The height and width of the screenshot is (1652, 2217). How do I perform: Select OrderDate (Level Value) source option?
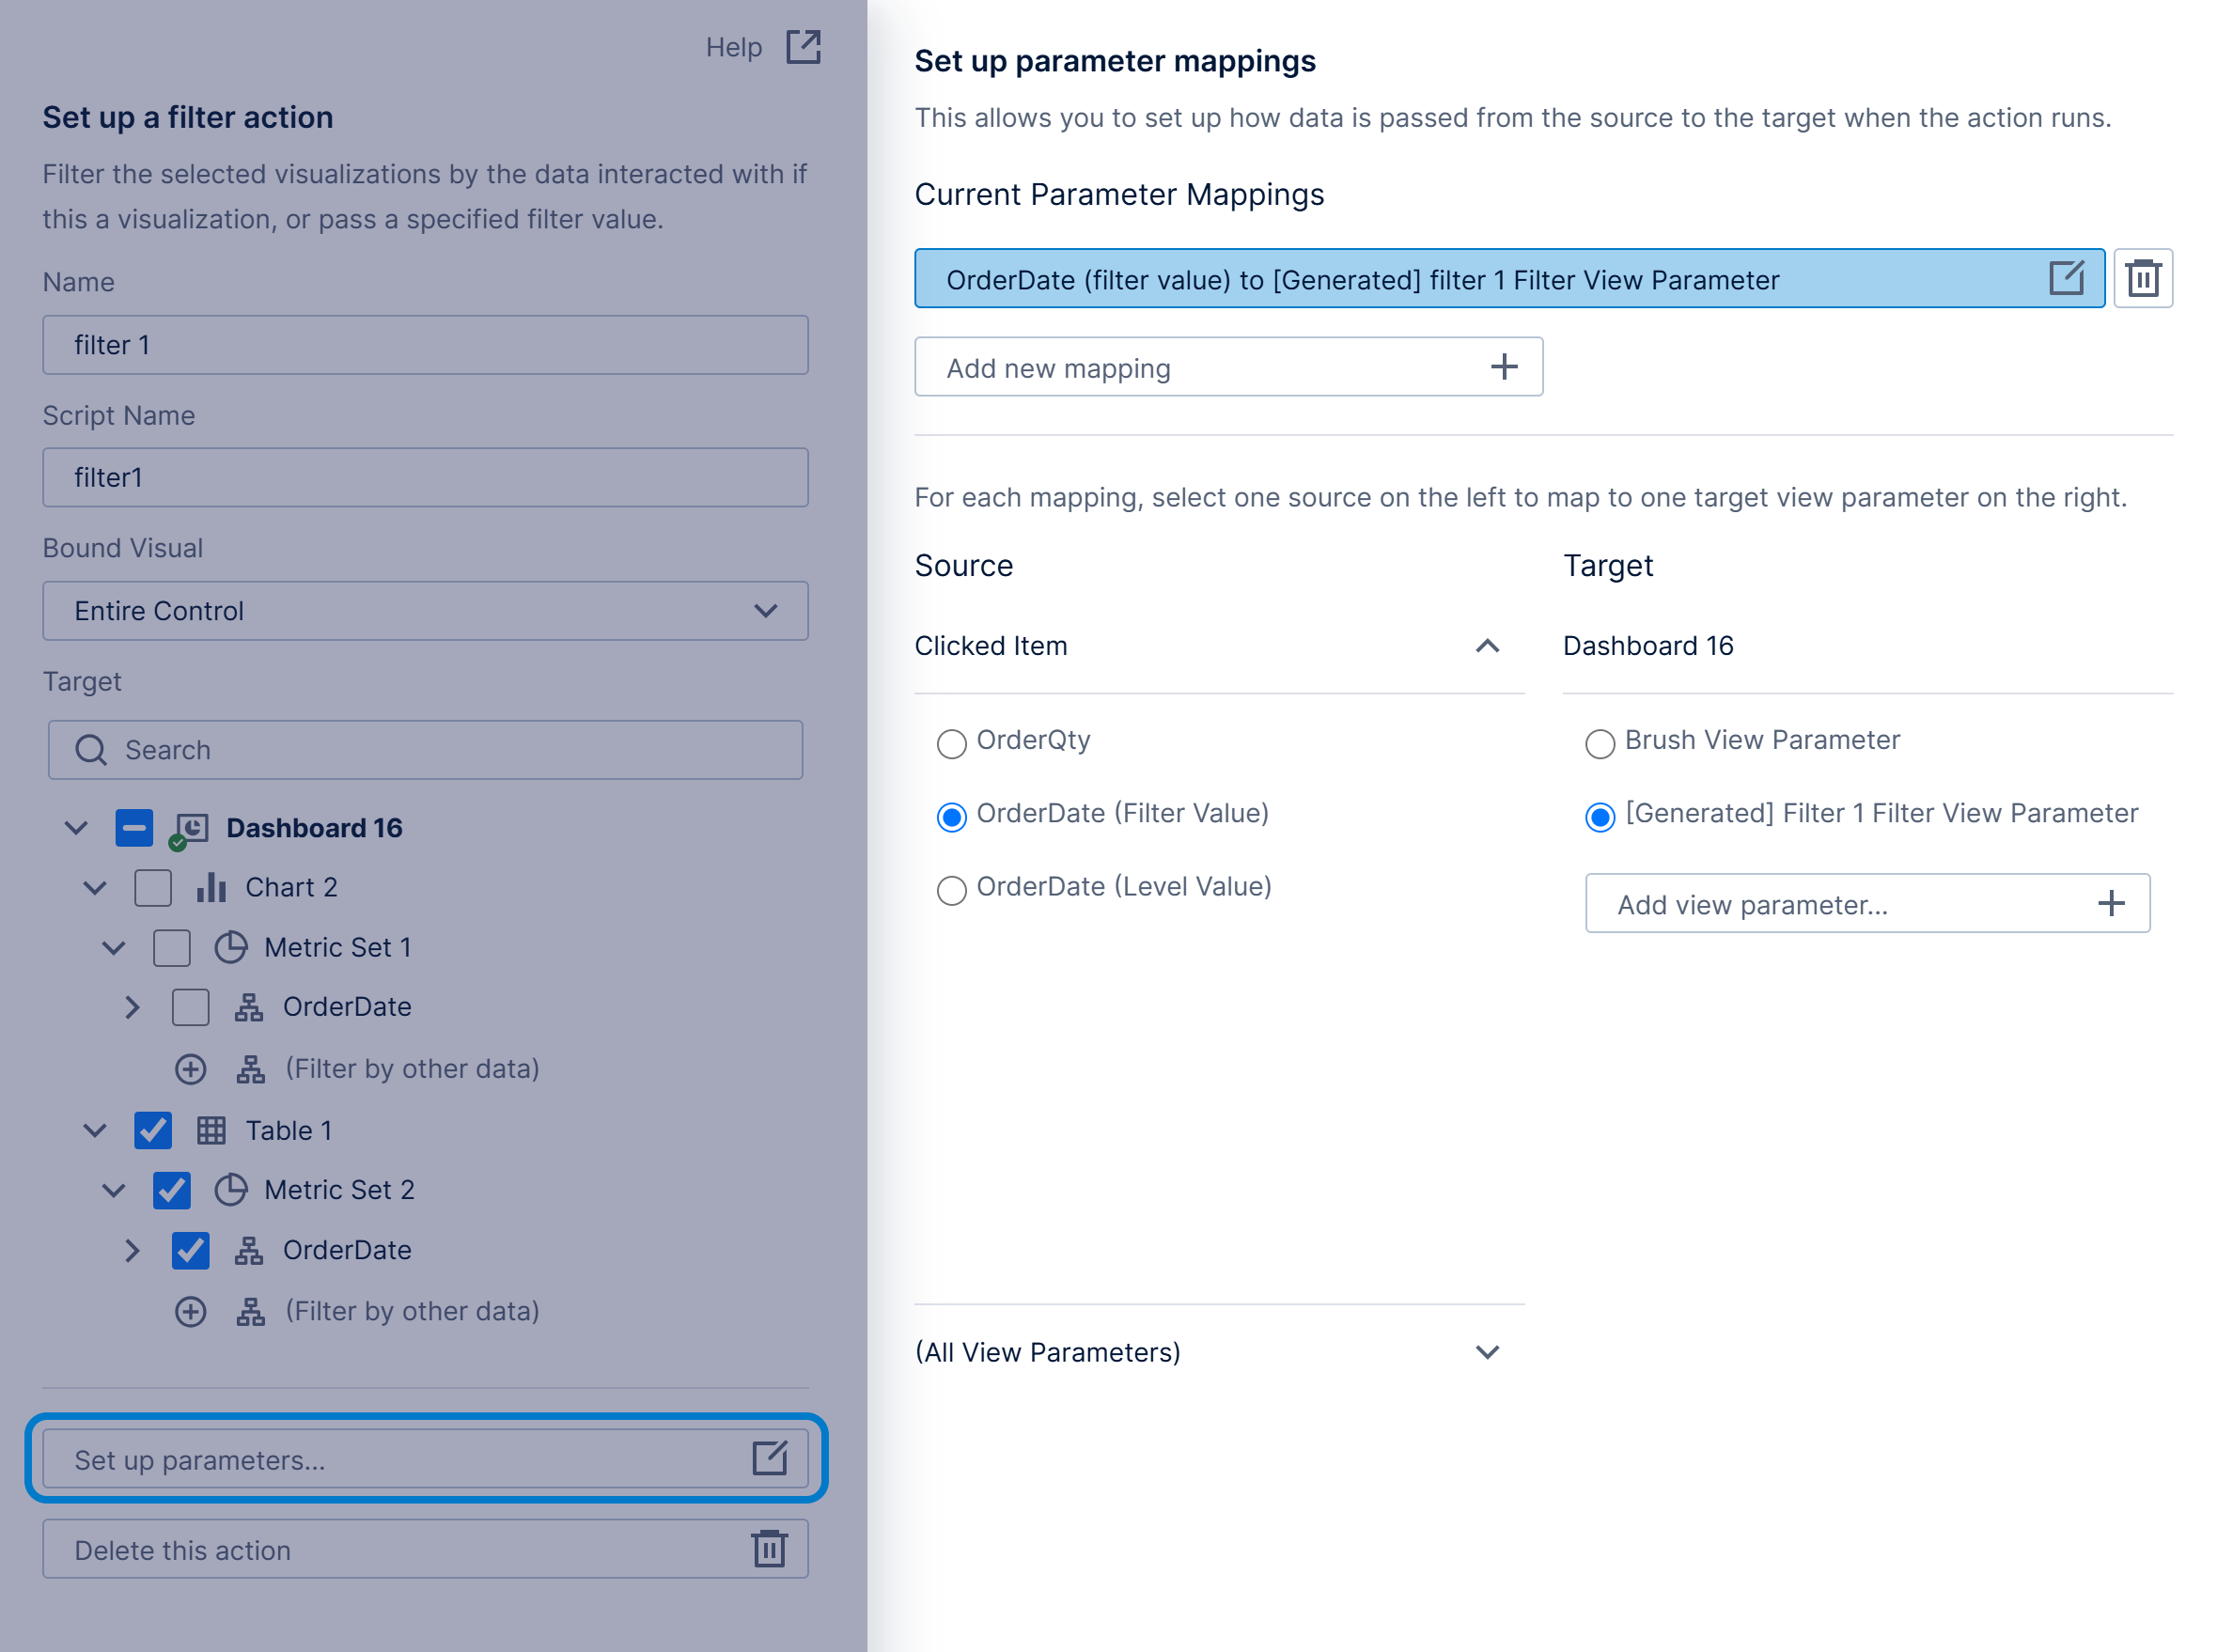tap(950, 890)
